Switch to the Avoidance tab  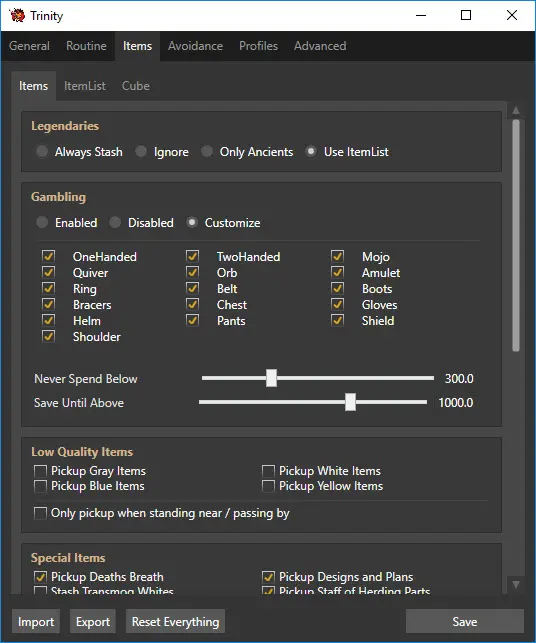click(195, 46)
